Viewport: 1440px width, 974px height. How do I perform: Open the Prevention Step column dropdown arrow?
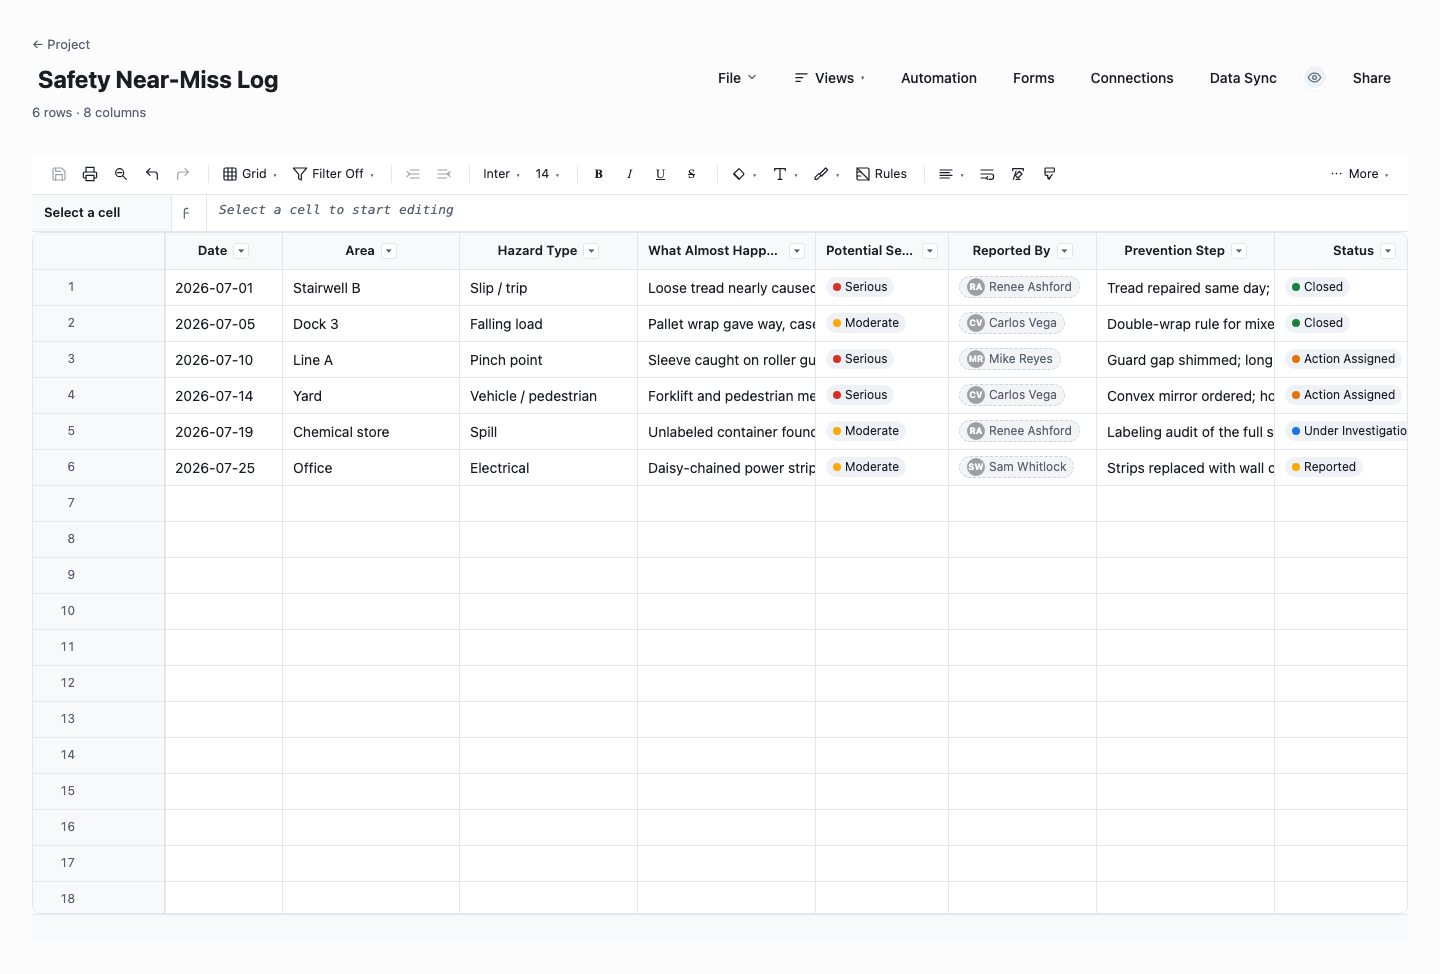point(1239,251)
